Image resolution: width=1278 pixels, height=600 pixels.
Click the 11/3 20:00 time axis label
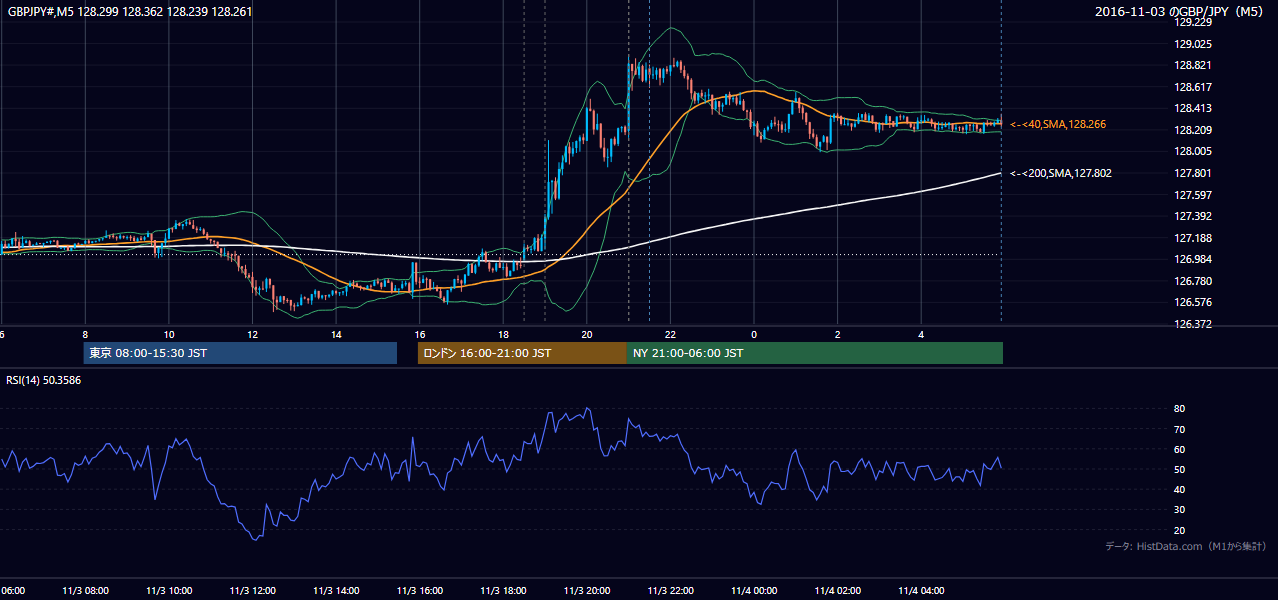tap(587, 590)
